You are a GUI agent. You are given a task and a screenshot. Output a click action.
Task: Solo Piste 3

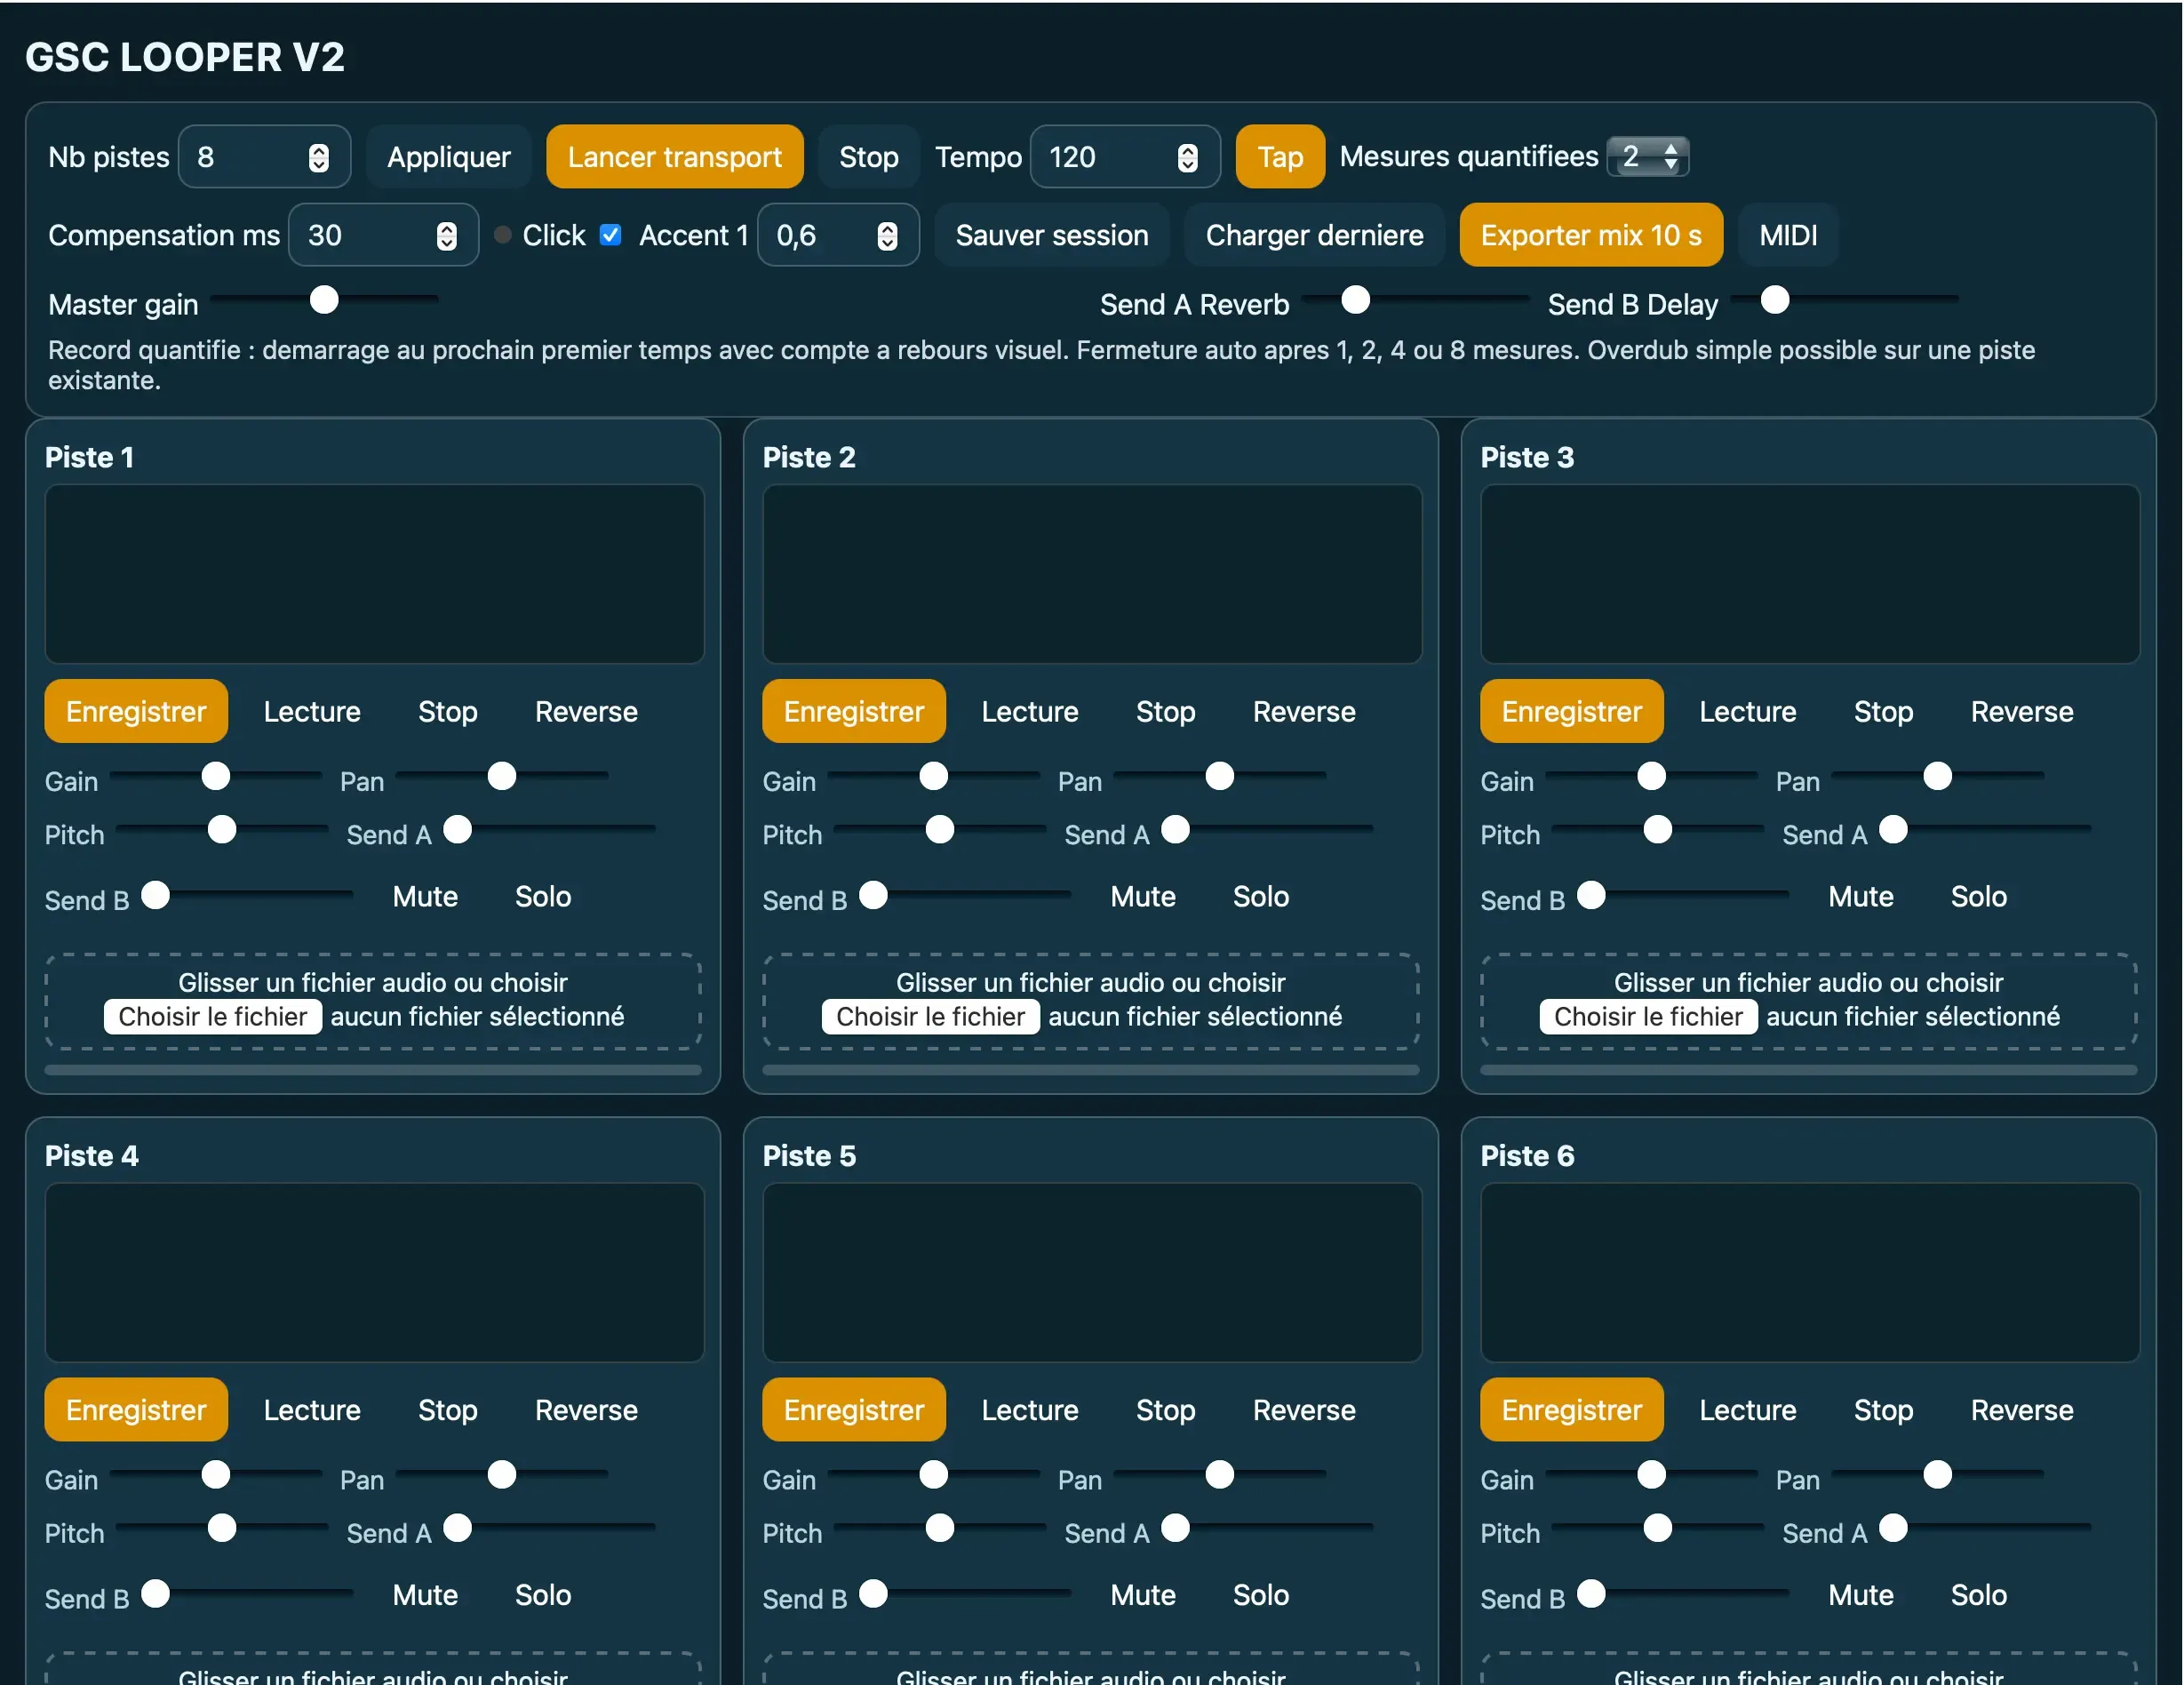pos(1978,897)
